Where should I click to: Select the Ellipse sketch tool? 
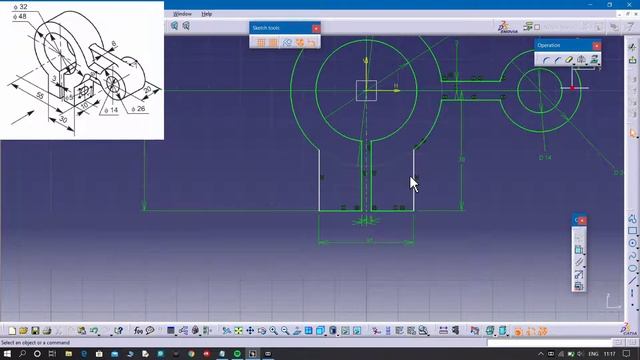pyautogui.click(x=632, y=268)
